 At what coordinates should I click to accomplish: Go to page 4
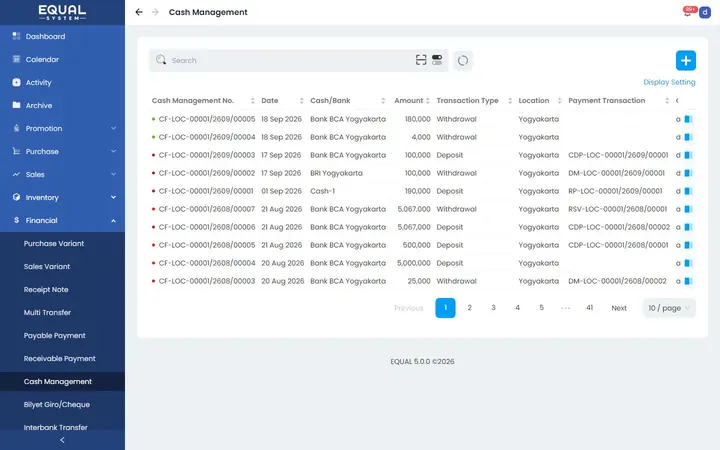pos(518,308)
